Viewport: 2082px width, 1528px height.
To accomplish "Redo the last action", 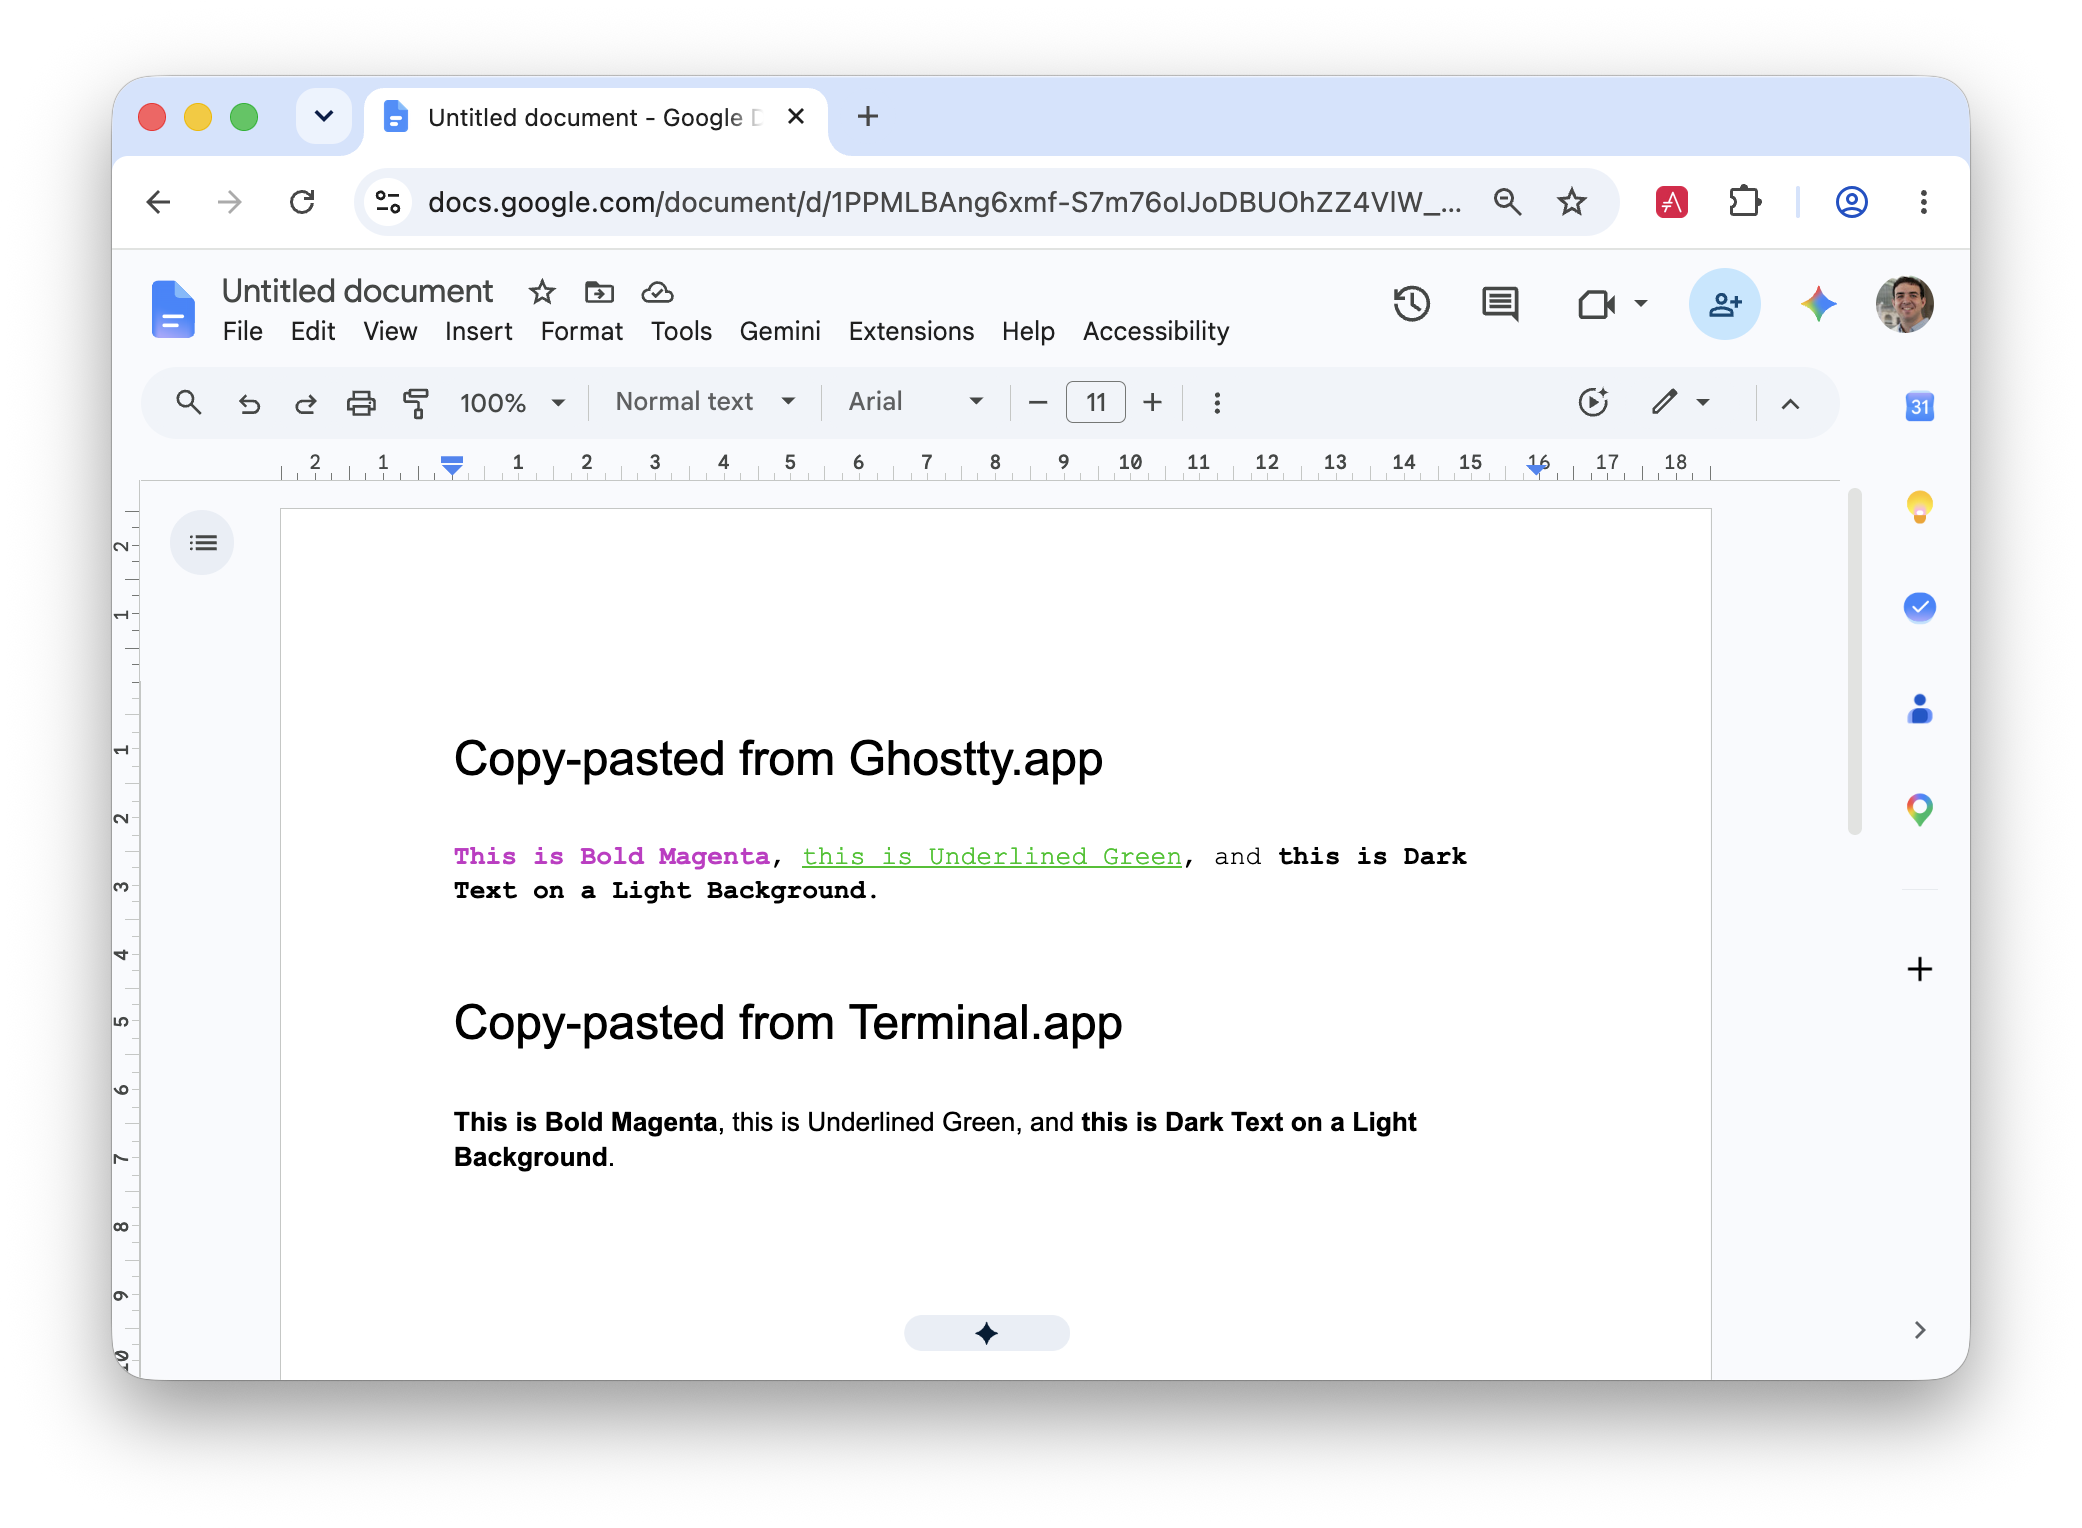I will click(305, 402).
